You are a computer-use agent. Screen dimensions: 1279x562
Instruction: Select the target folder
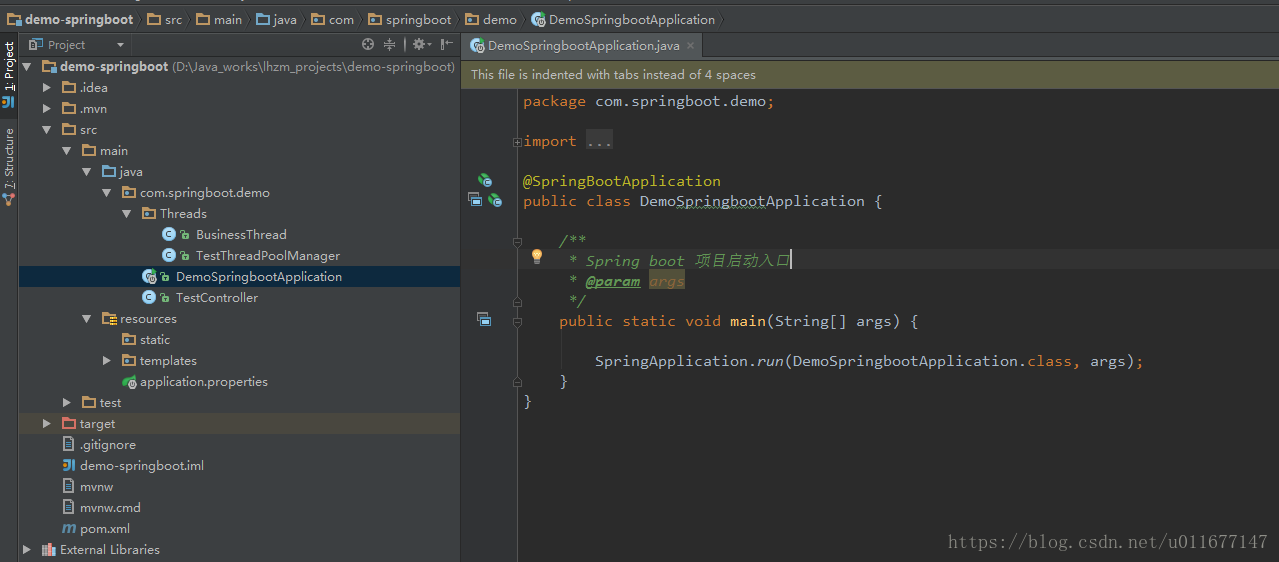[x=98, y=424]
